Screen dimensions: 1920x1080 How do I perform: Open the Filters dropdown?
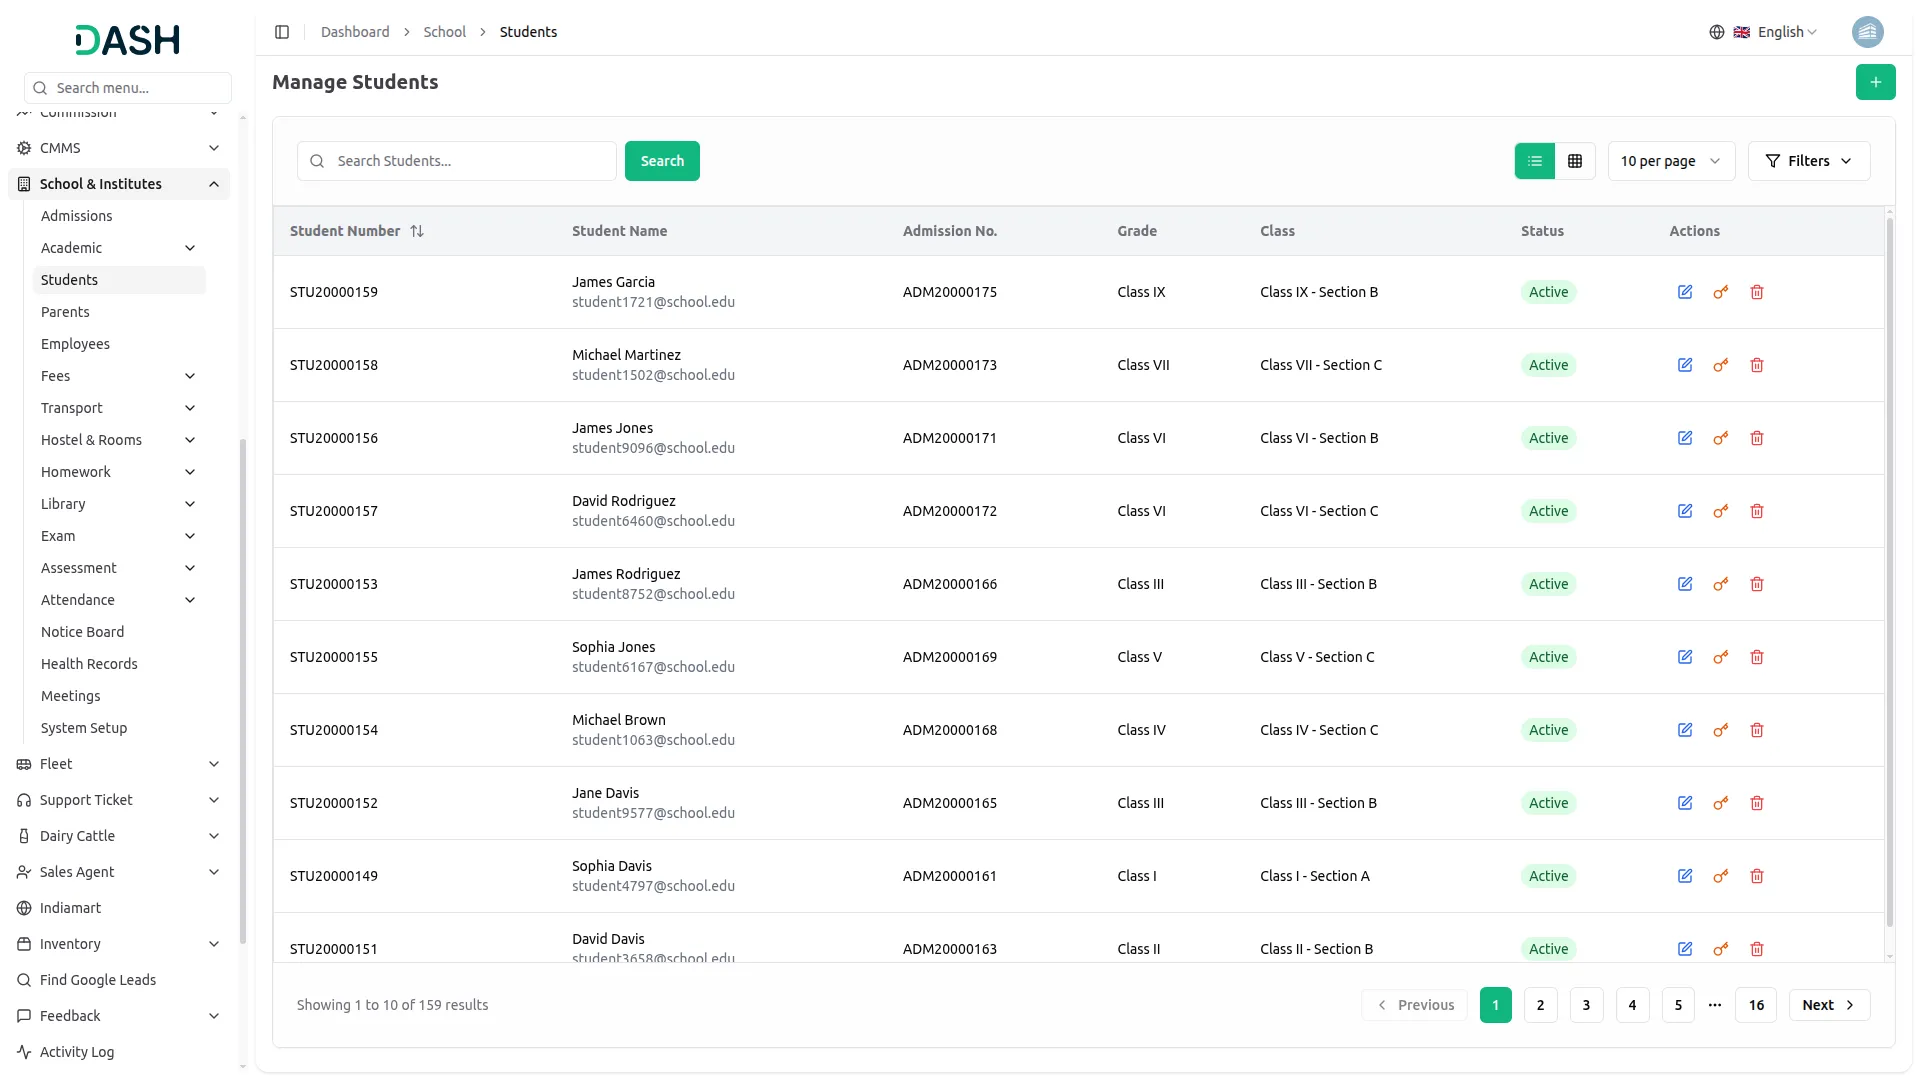click(1808, 161)
